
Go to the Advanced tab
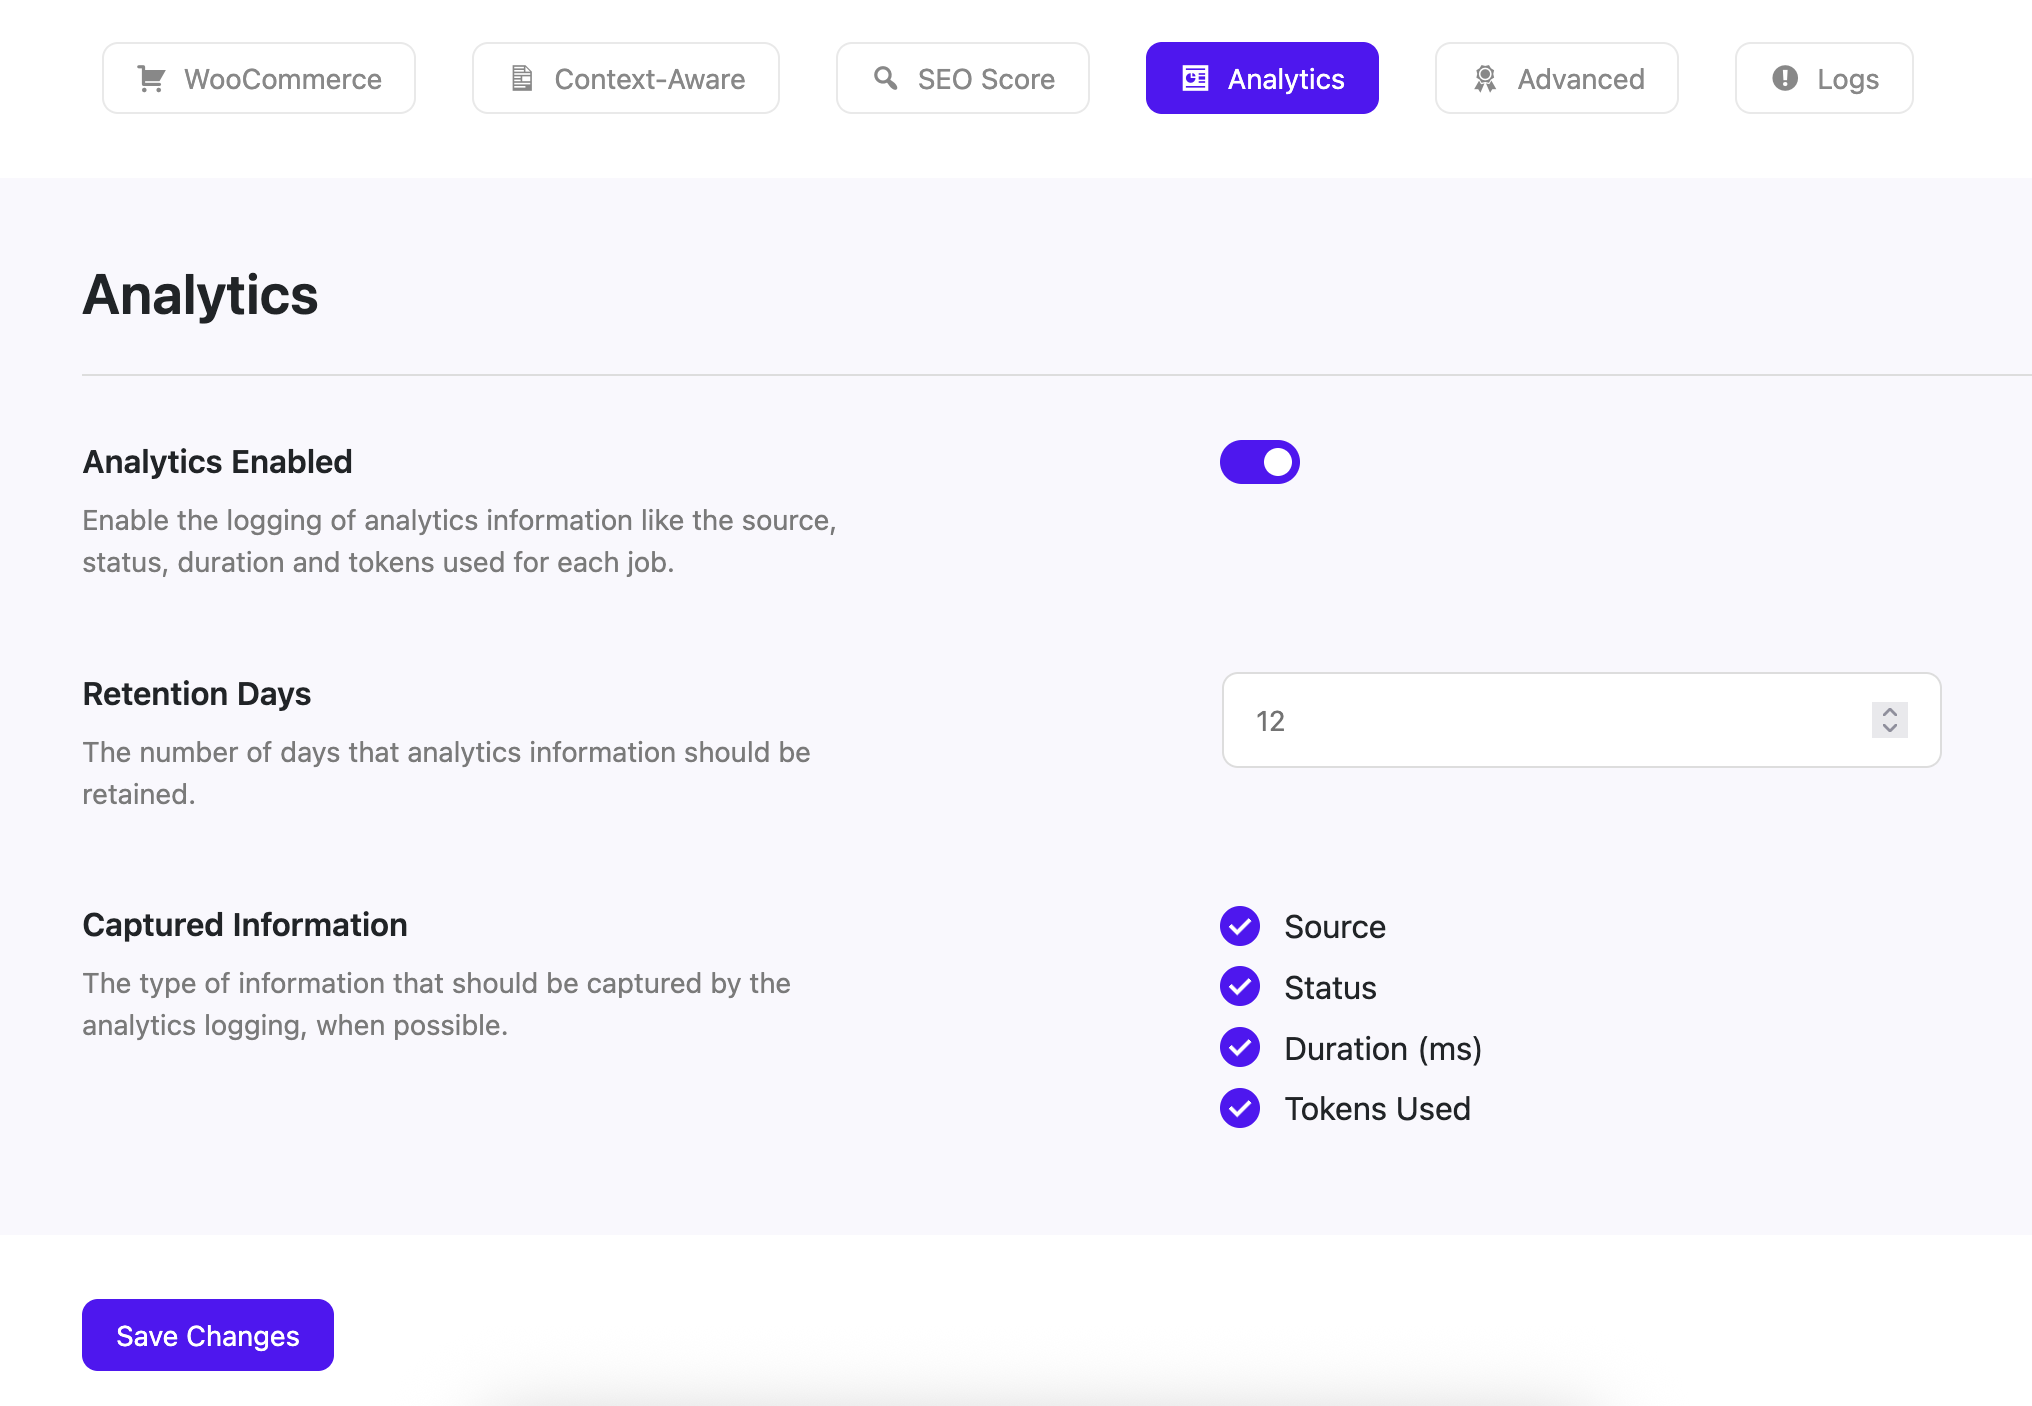point(1580,79)
